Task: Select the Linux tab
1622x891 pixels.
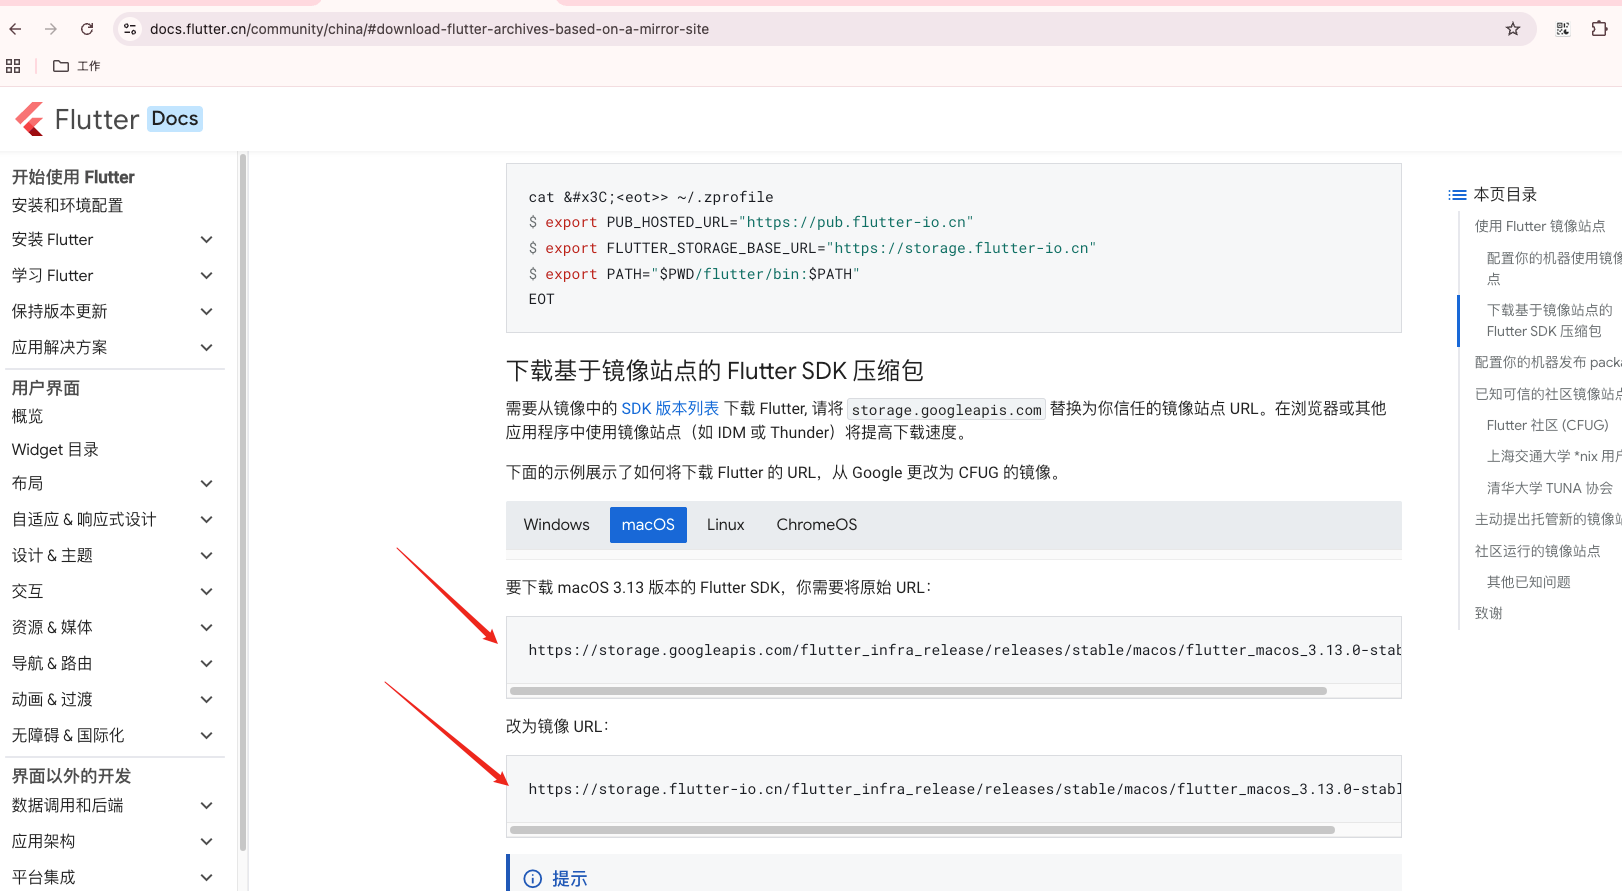Action: coord(725,525)
